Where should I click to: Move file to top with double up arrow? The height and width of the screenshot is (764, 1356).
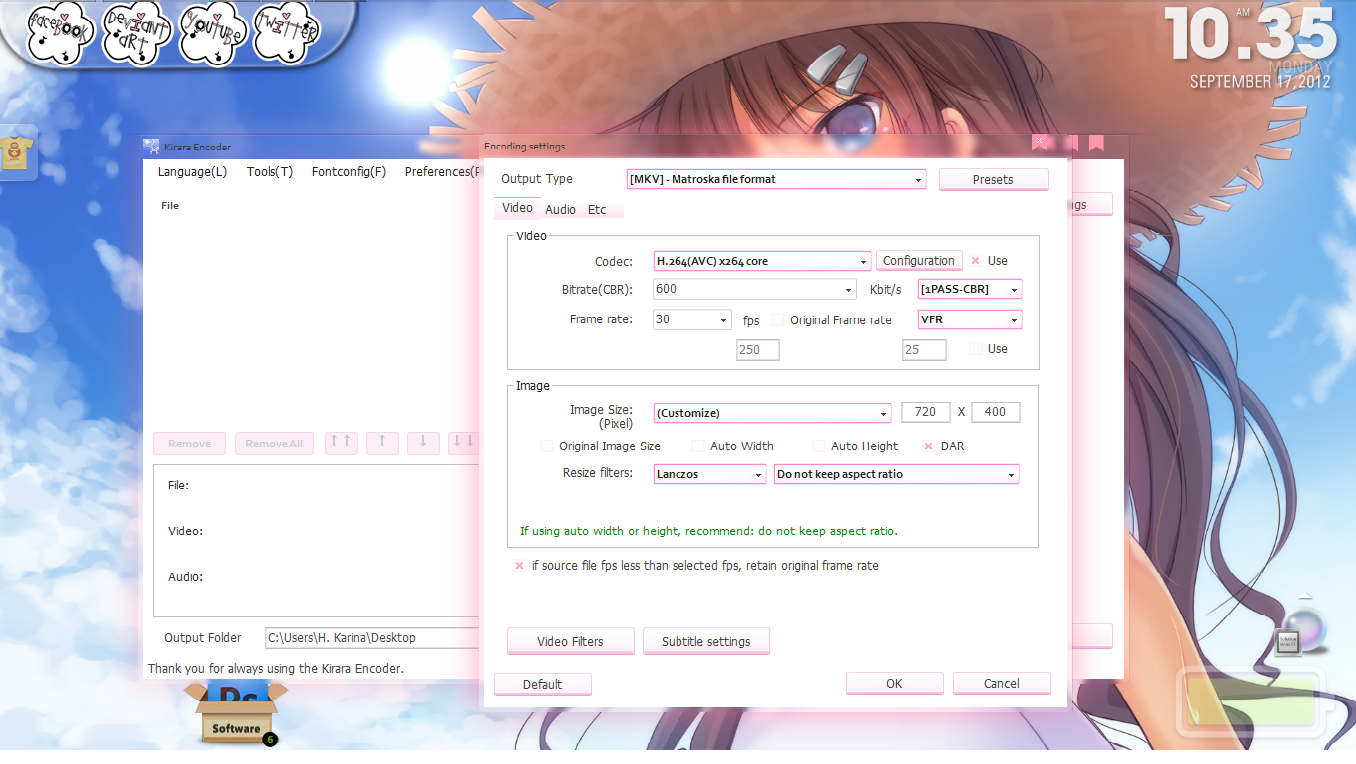pos(341,443)
